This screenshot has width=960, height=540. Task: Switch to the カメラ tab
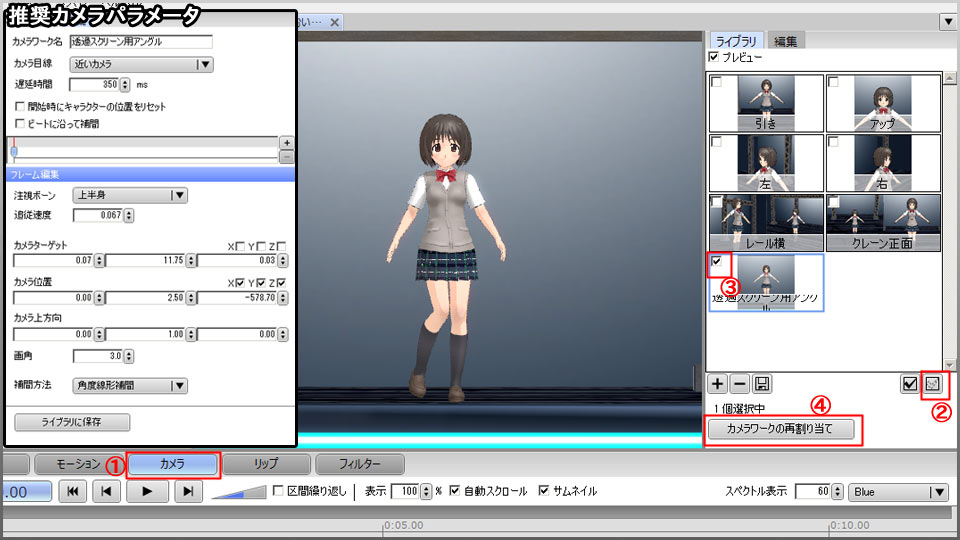pos(172,464)
